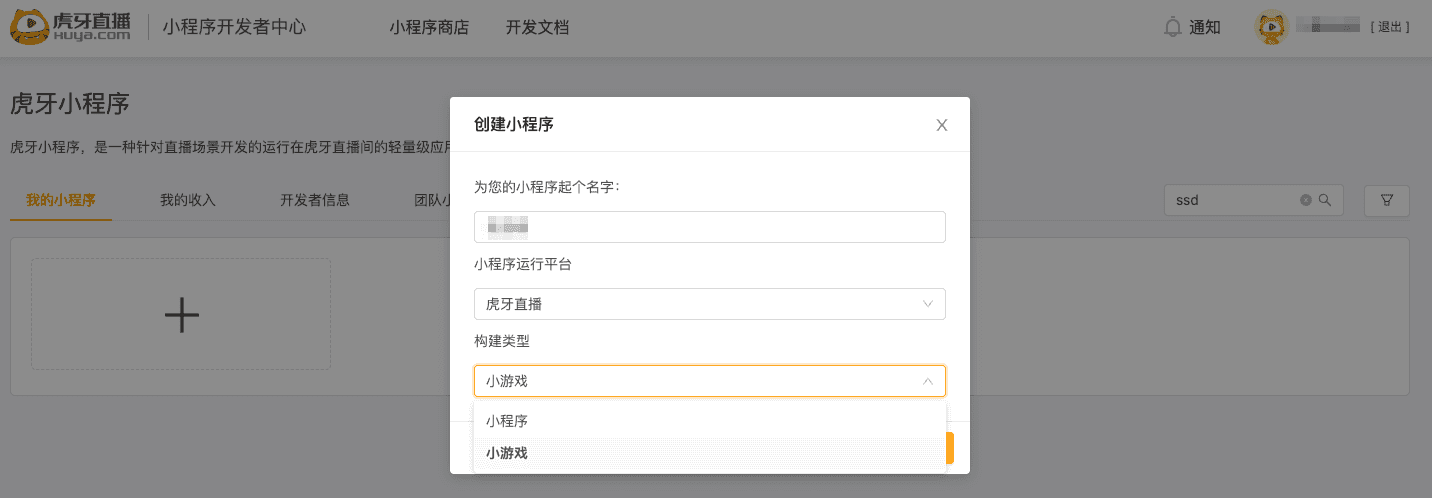Open the 小程序商店 menu item

point(429,27)
